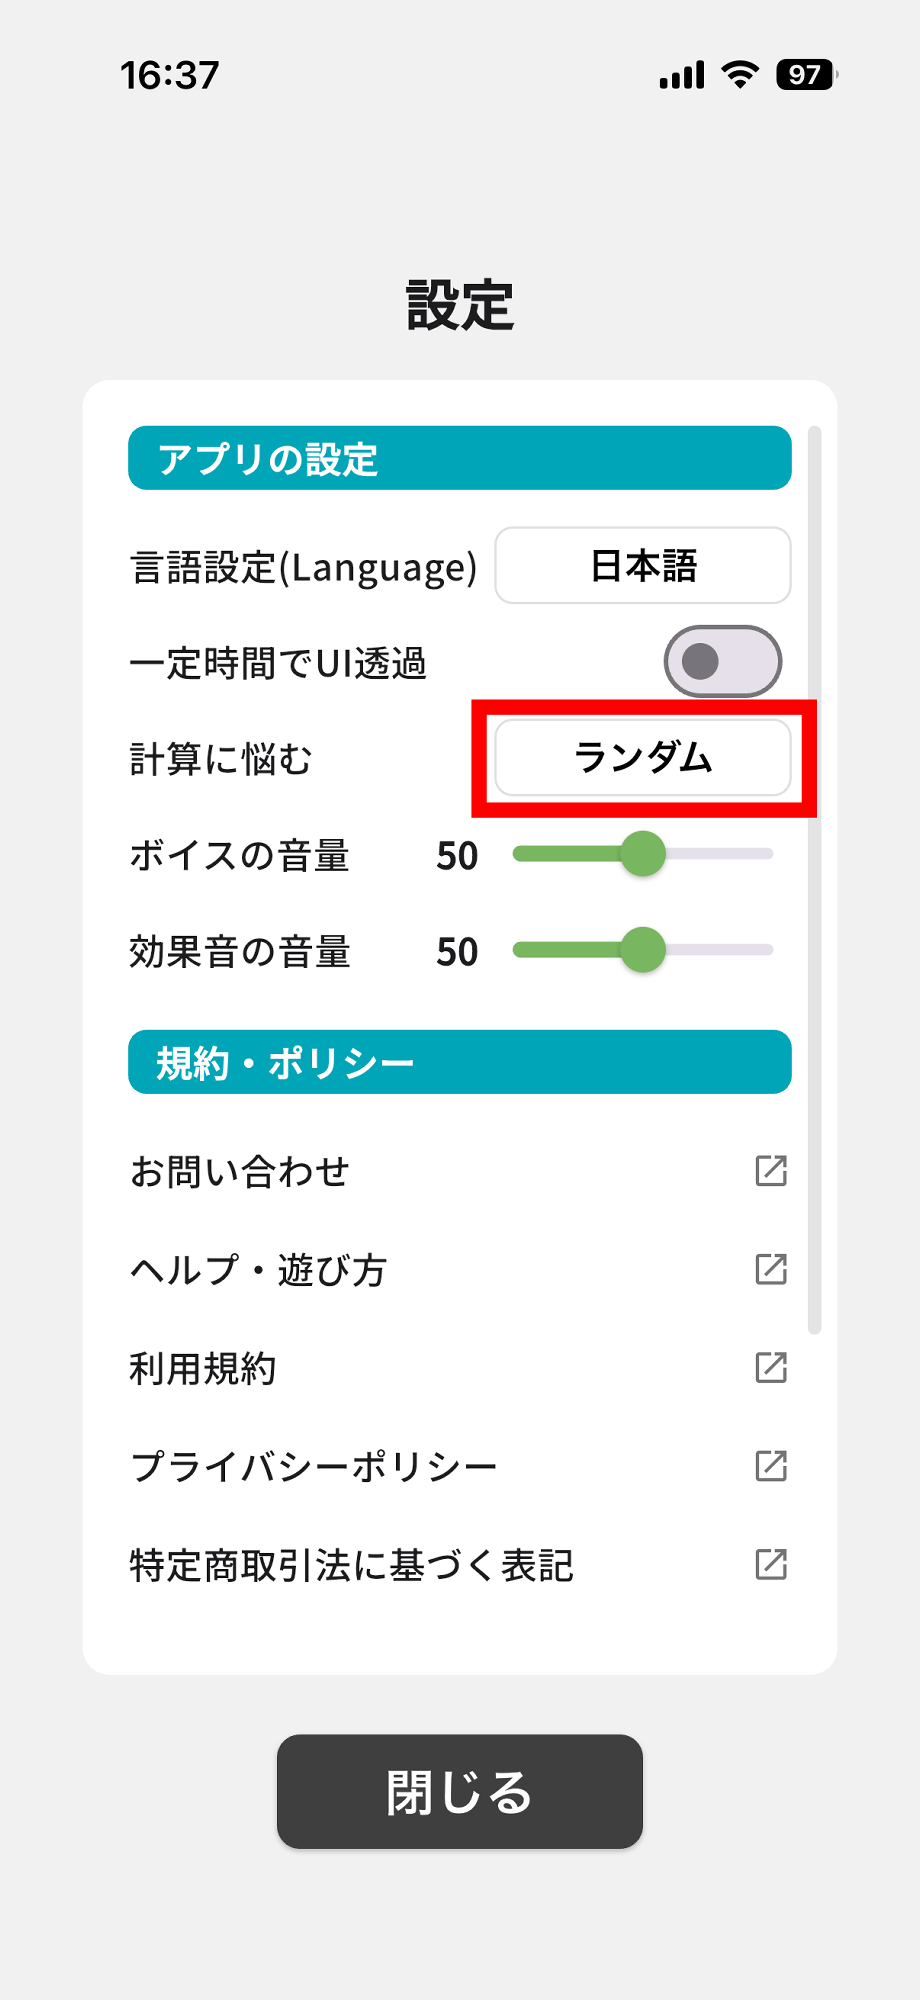Open the お問い合わせ link text
Screen dimensions: 920x2000
pyautogui.click(x=240, y=1171)
